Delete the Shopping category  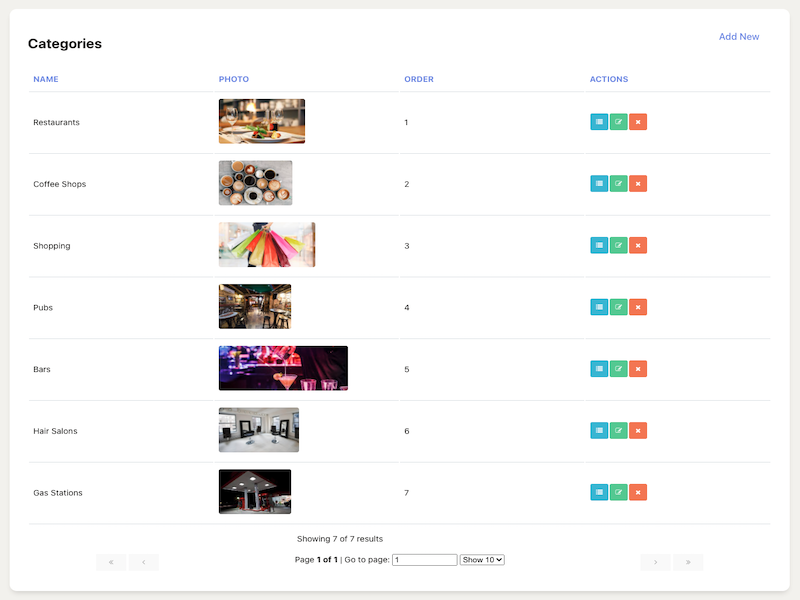coord(638,245)
